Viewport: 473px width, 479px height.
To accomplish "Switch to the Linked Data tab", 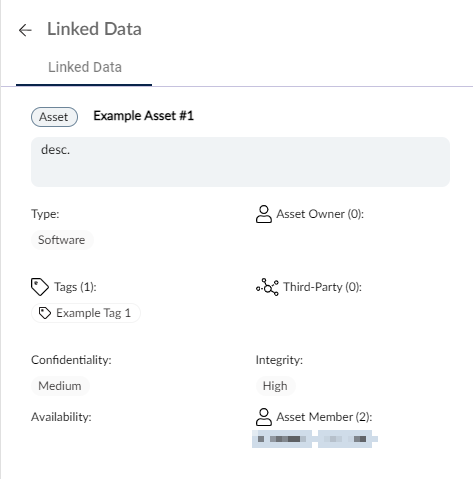I will [x=85, y=67].
